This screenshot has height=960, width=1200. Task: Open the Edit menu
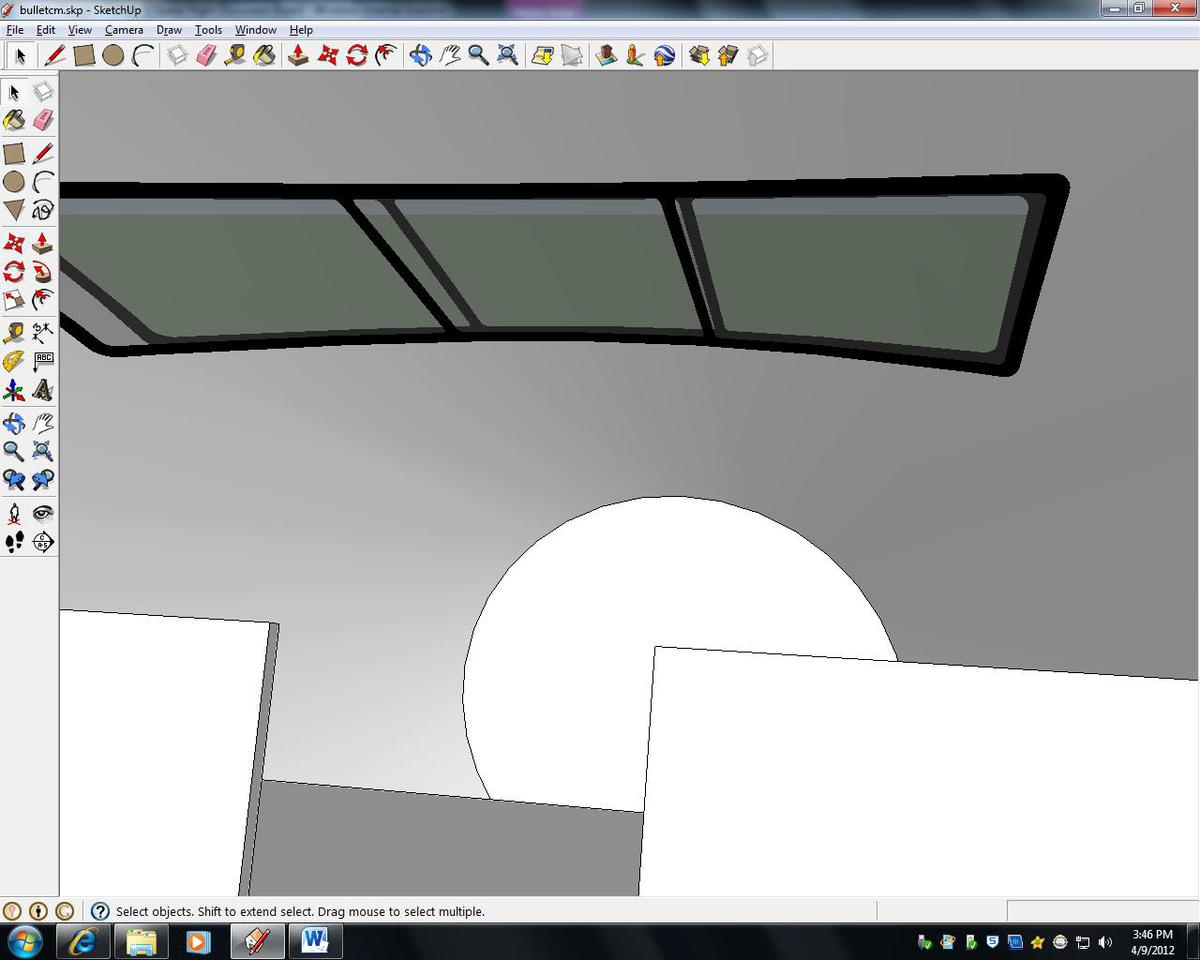tap(46, 30)
